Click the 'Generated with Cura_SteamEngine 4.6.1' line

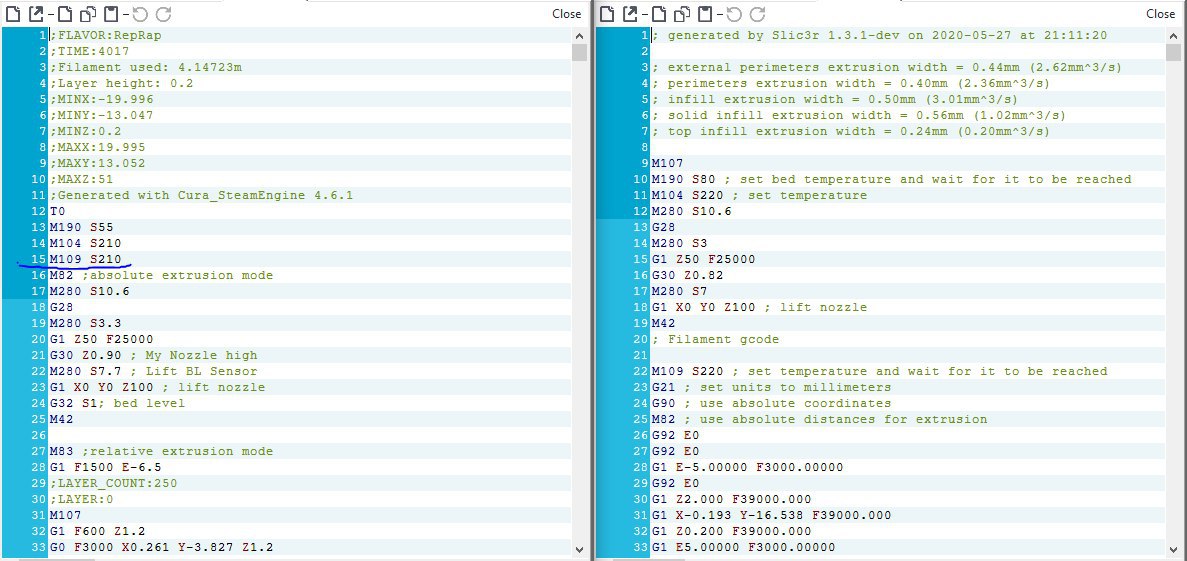tap(201, 195)
